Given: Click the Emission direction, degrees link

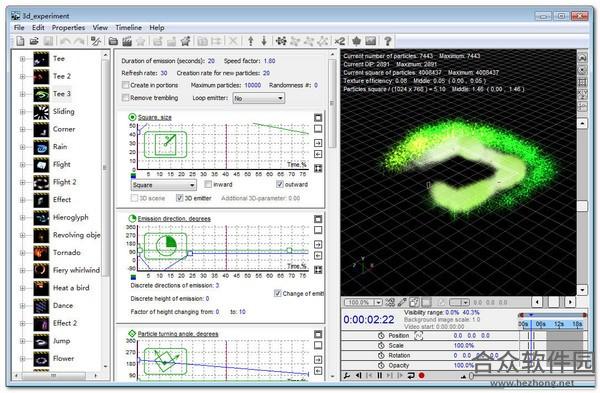Looking at the screenshot, I should [x=174, y=219].
